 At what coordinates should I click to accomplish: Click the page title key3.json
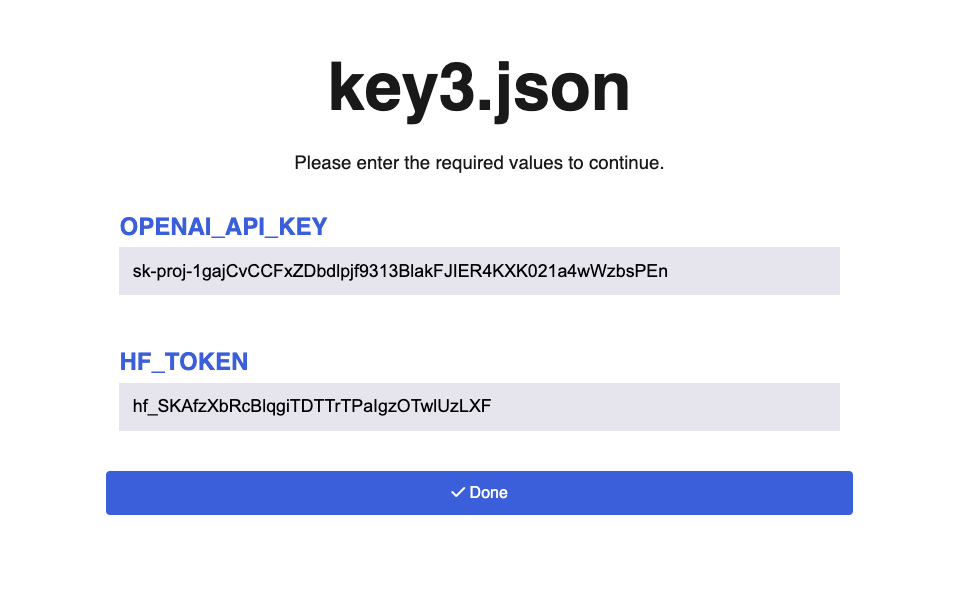[479, 89]
